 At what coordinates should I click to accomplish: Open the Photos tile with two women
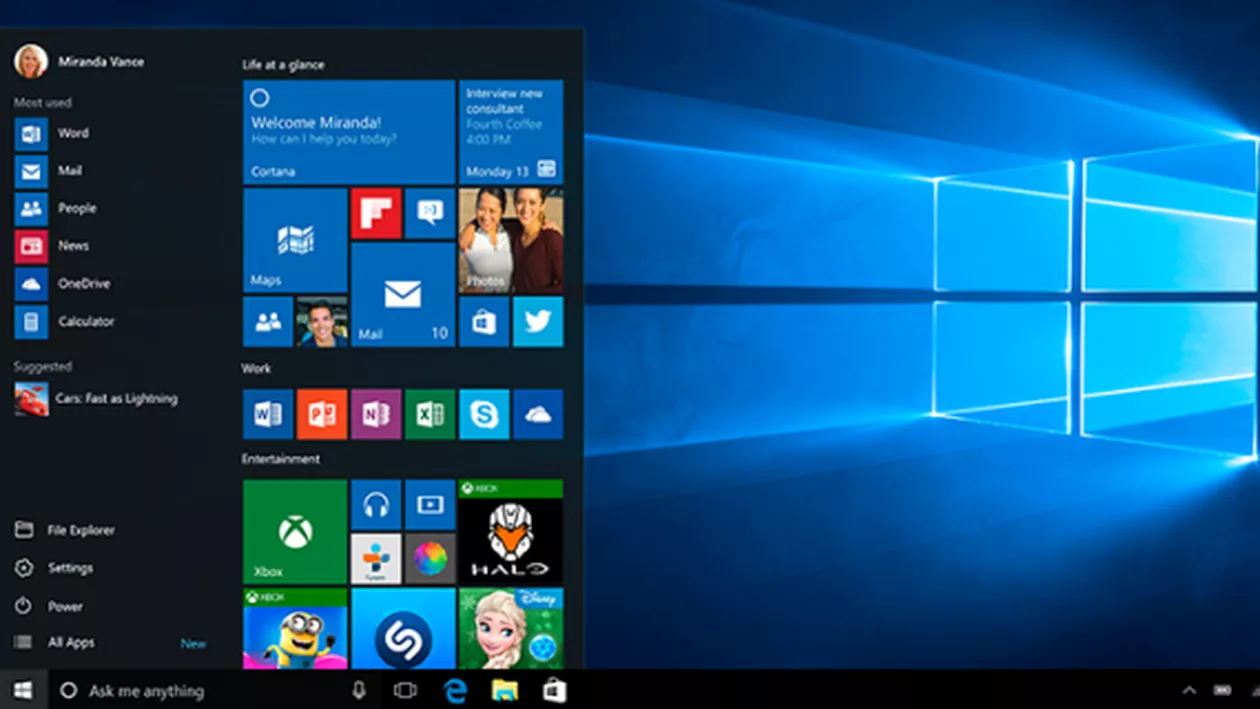coord(511,240)
